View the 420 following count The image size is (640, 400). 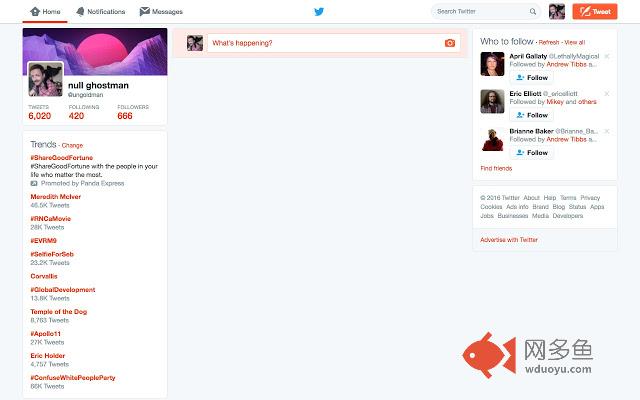[84, 112]
